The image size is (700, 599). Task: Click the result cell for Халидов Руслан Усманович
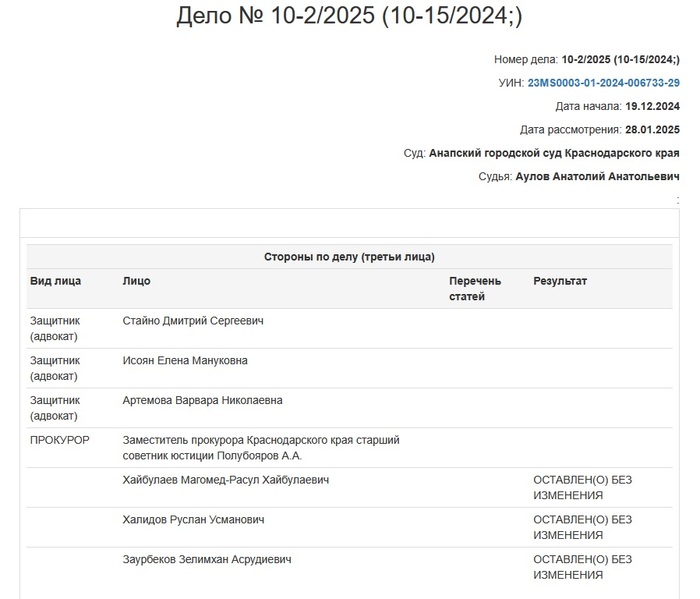583,527
